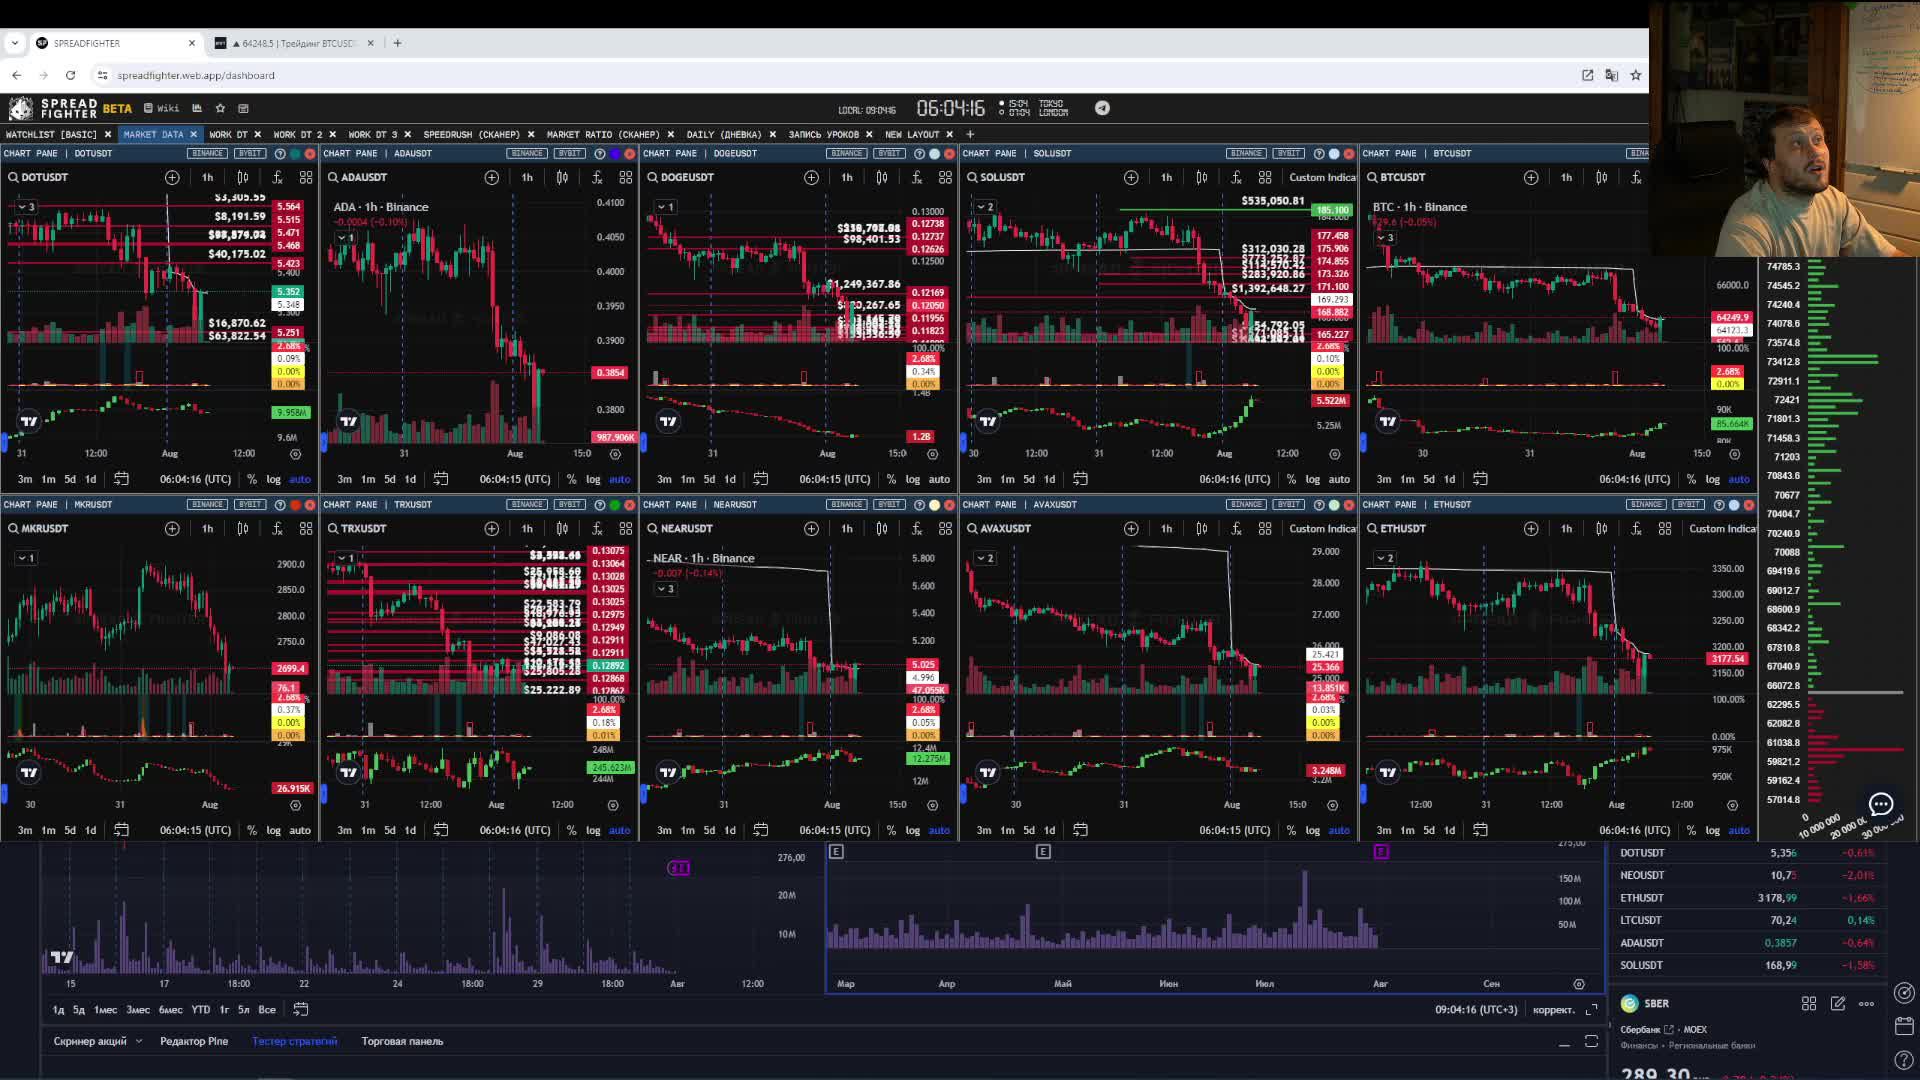Open the Тестер стратегий panel

(x=295, y=1041)
